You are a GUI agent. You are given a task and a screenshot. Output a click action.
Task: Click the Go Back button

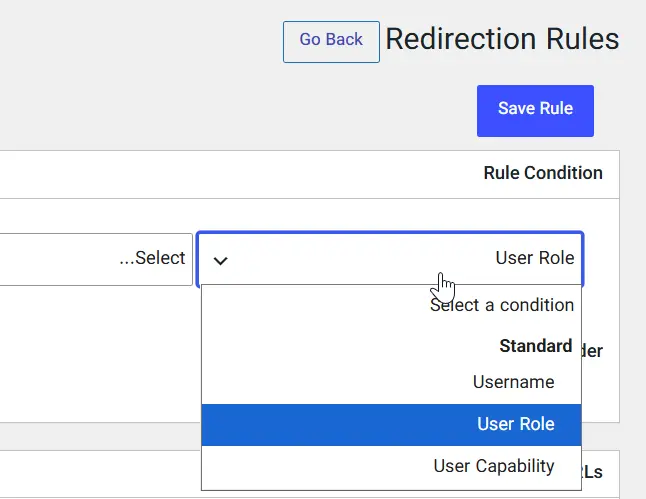tap(331, 42)
